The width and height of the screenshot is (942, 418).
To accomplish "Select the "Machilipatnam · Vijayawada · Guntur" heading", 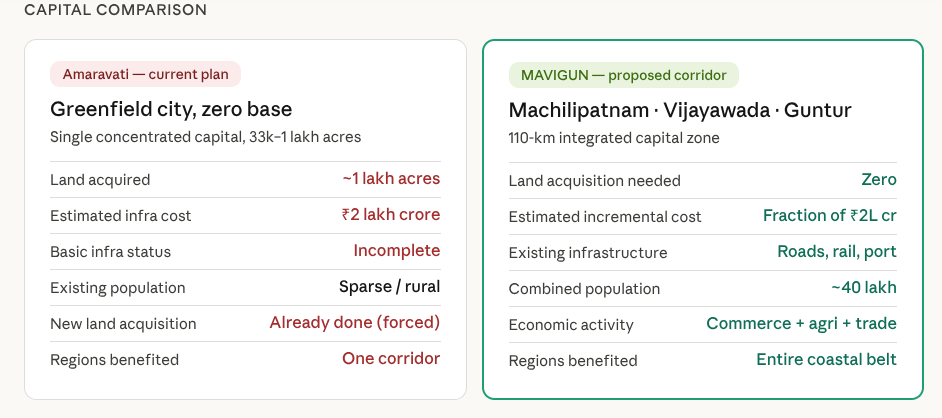I will (679, 110).
